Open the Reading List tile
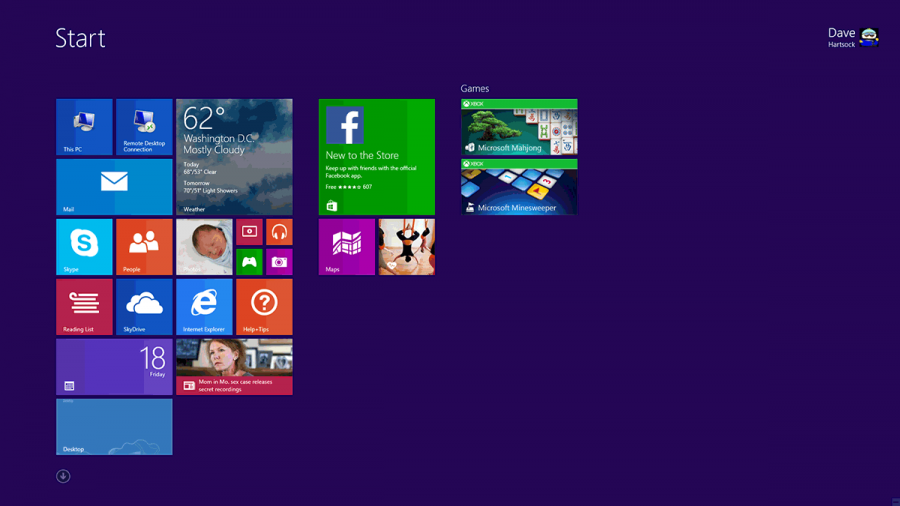The height and width of the screenshot is (506, 900). [84, 307]
